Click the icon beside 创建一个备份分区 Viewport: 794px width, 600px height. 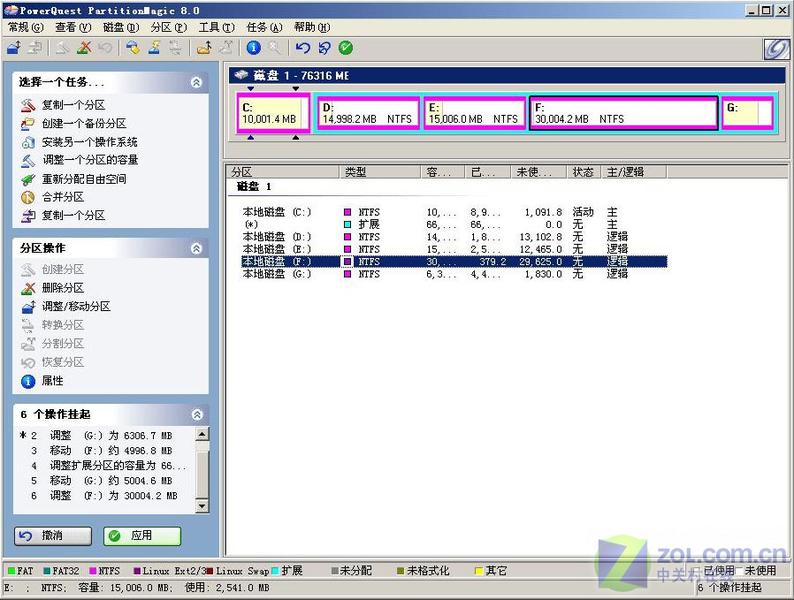28,124
